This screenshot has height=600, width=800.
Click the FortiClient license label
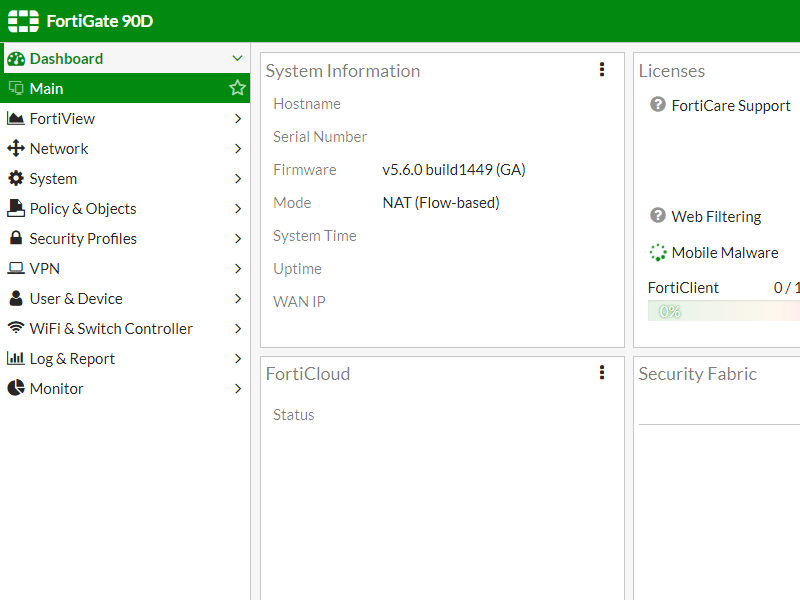(x=683, y=288)
